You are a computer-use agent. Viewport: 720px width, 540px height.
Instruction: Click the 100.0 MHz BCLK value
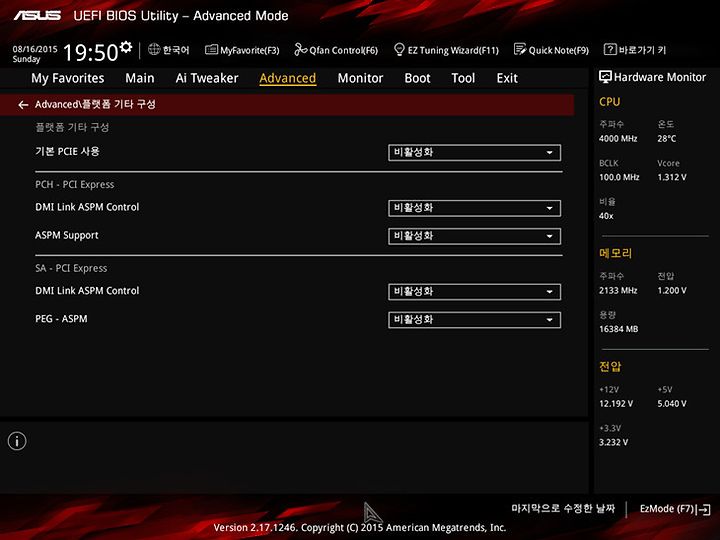tap(619, 177)
